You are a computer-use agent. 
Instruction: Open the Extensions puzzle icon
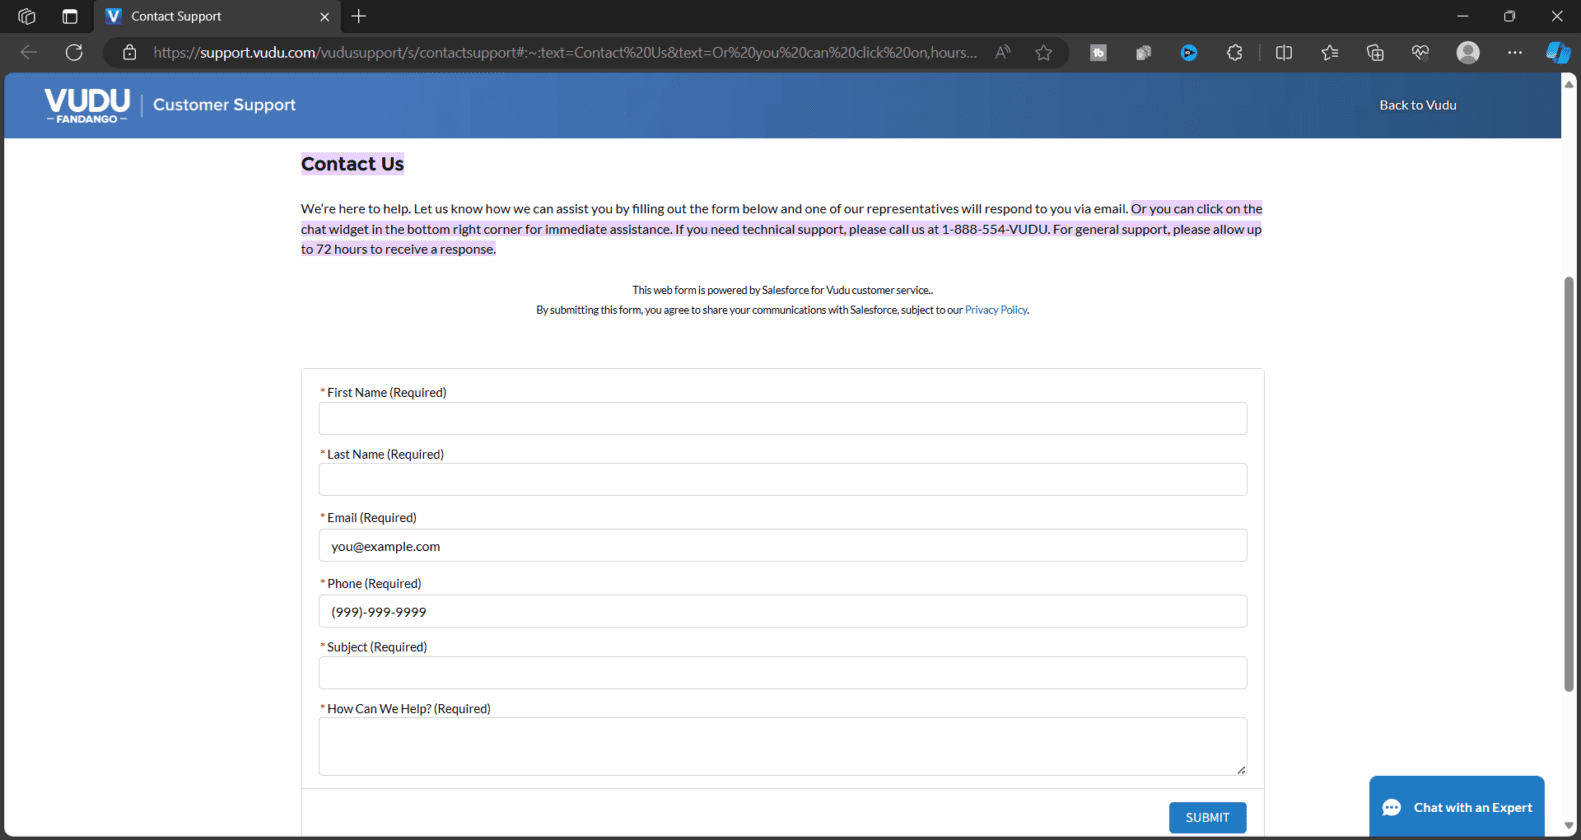tap(1235, 53)
